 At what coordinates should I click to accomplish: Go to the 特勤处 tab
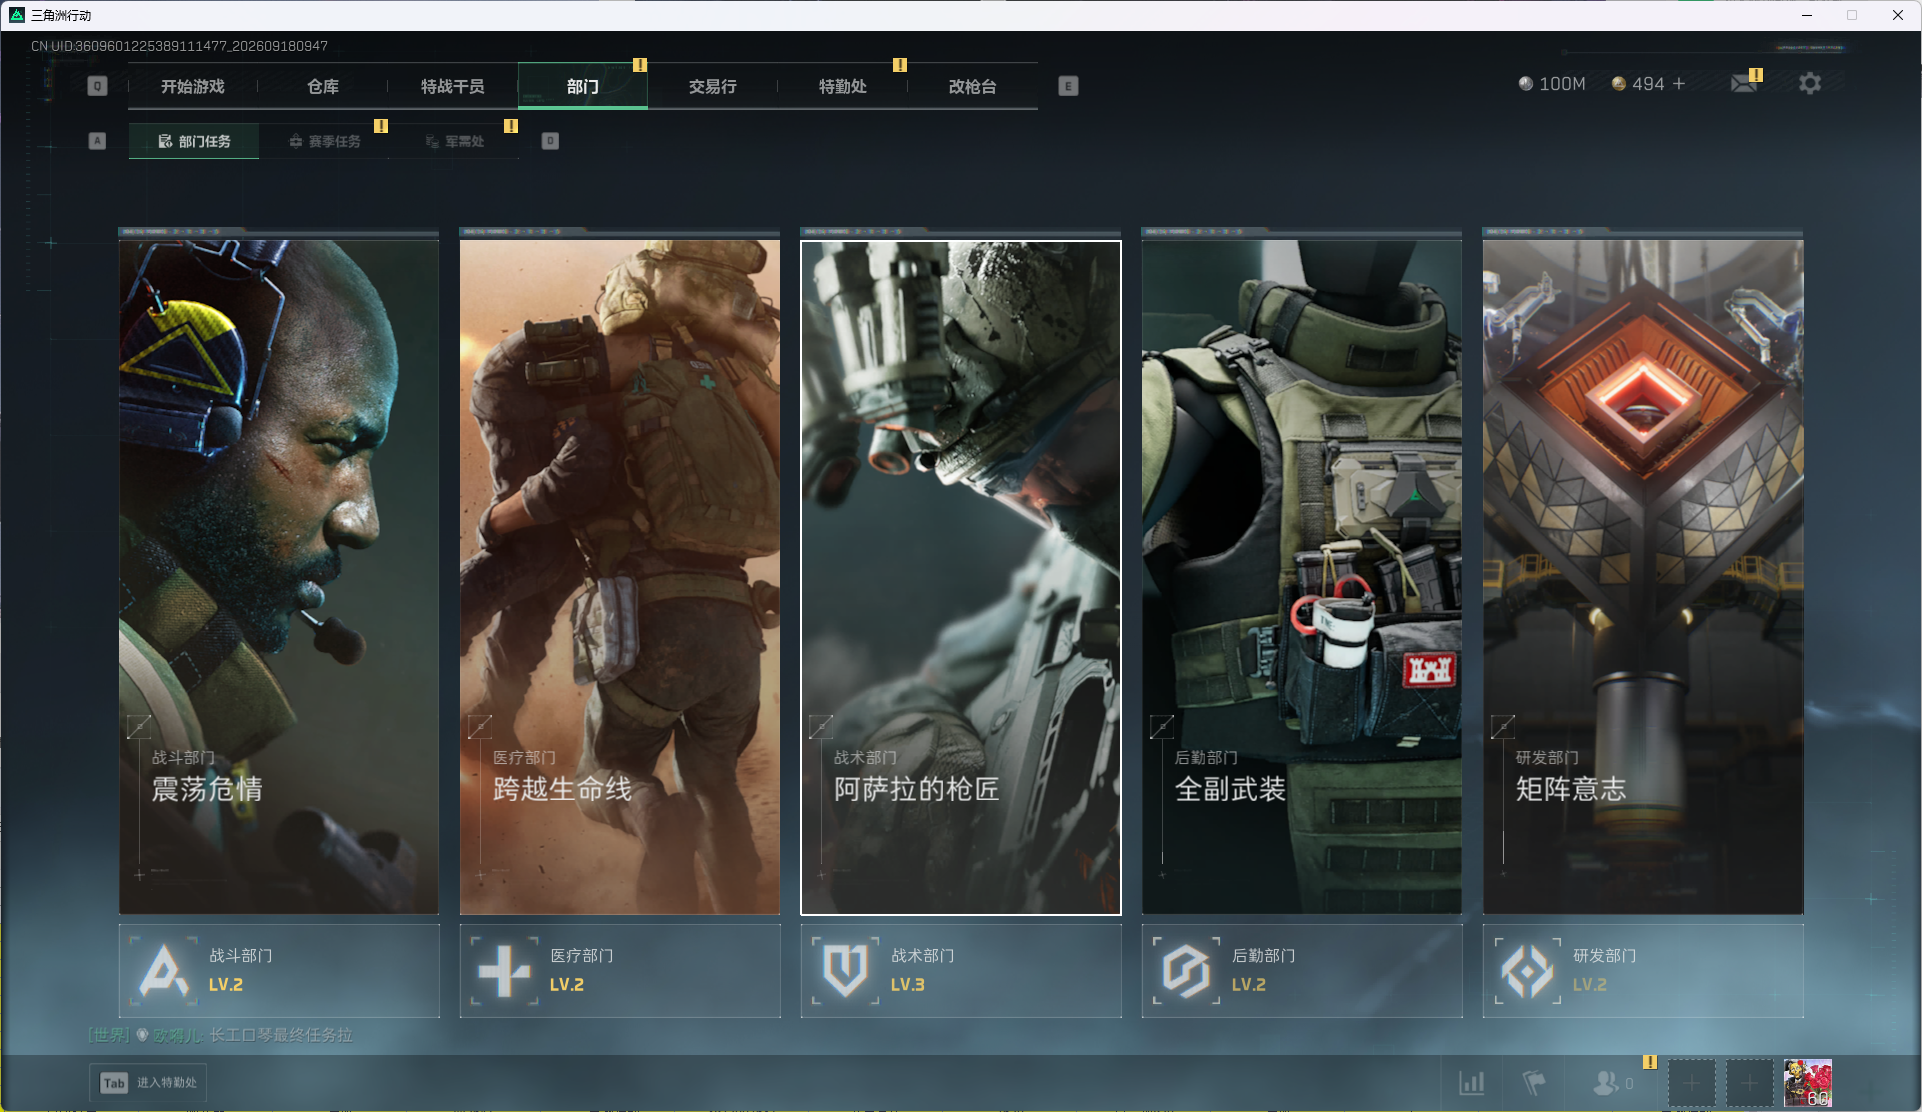pyautogui.click(x=843, y=86)
